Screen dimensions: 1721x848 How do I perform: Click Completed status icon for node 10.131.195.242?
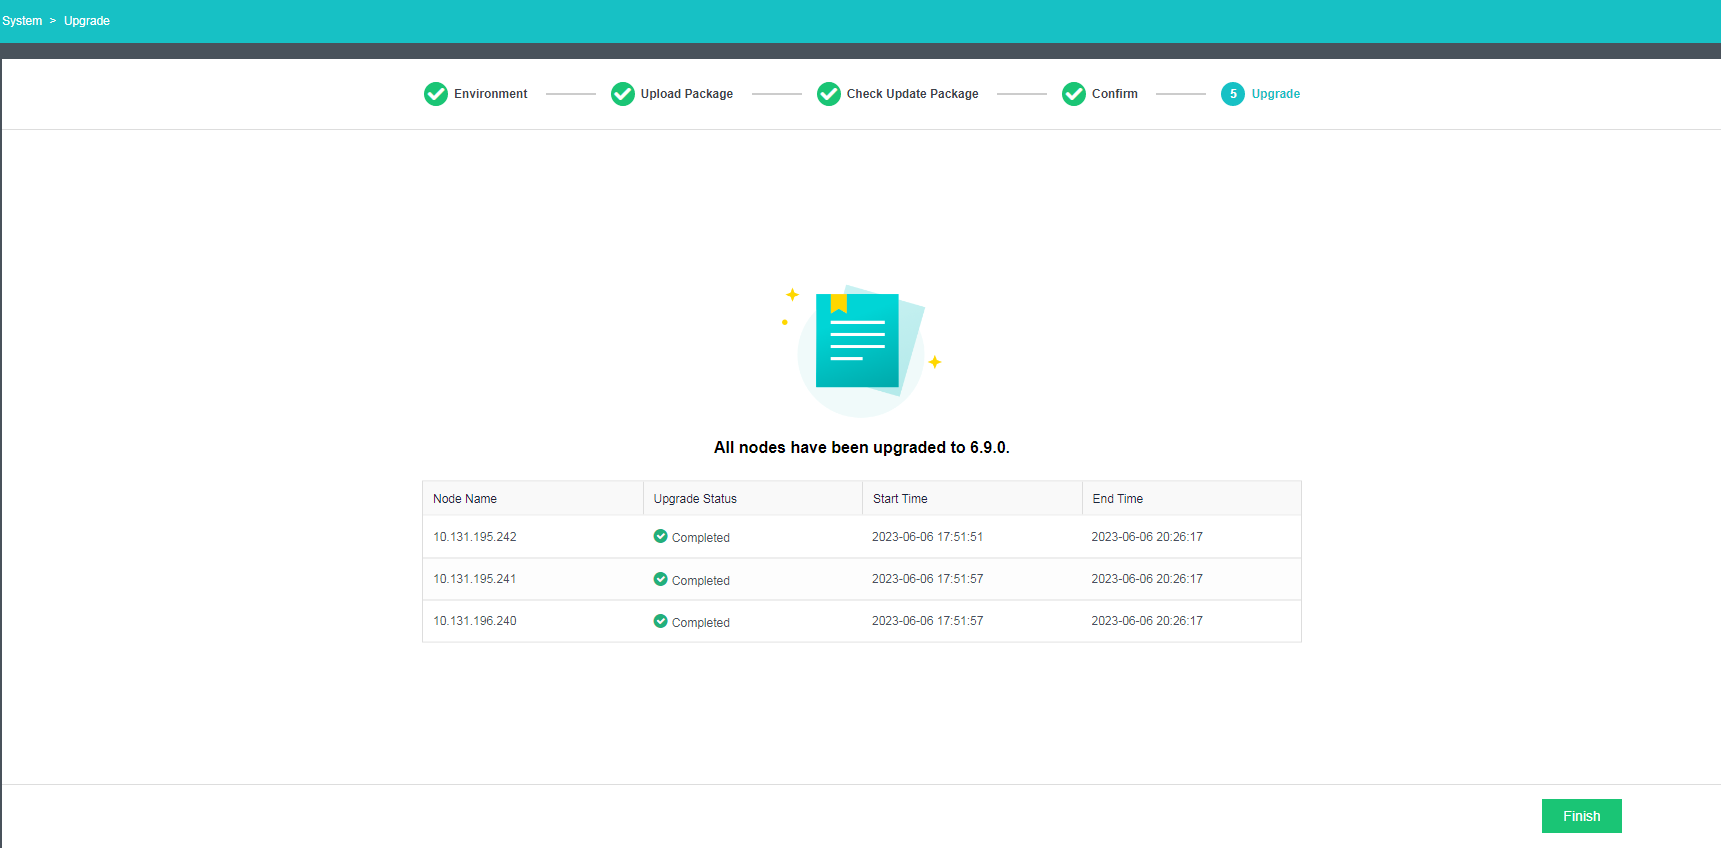click(660, 536)
